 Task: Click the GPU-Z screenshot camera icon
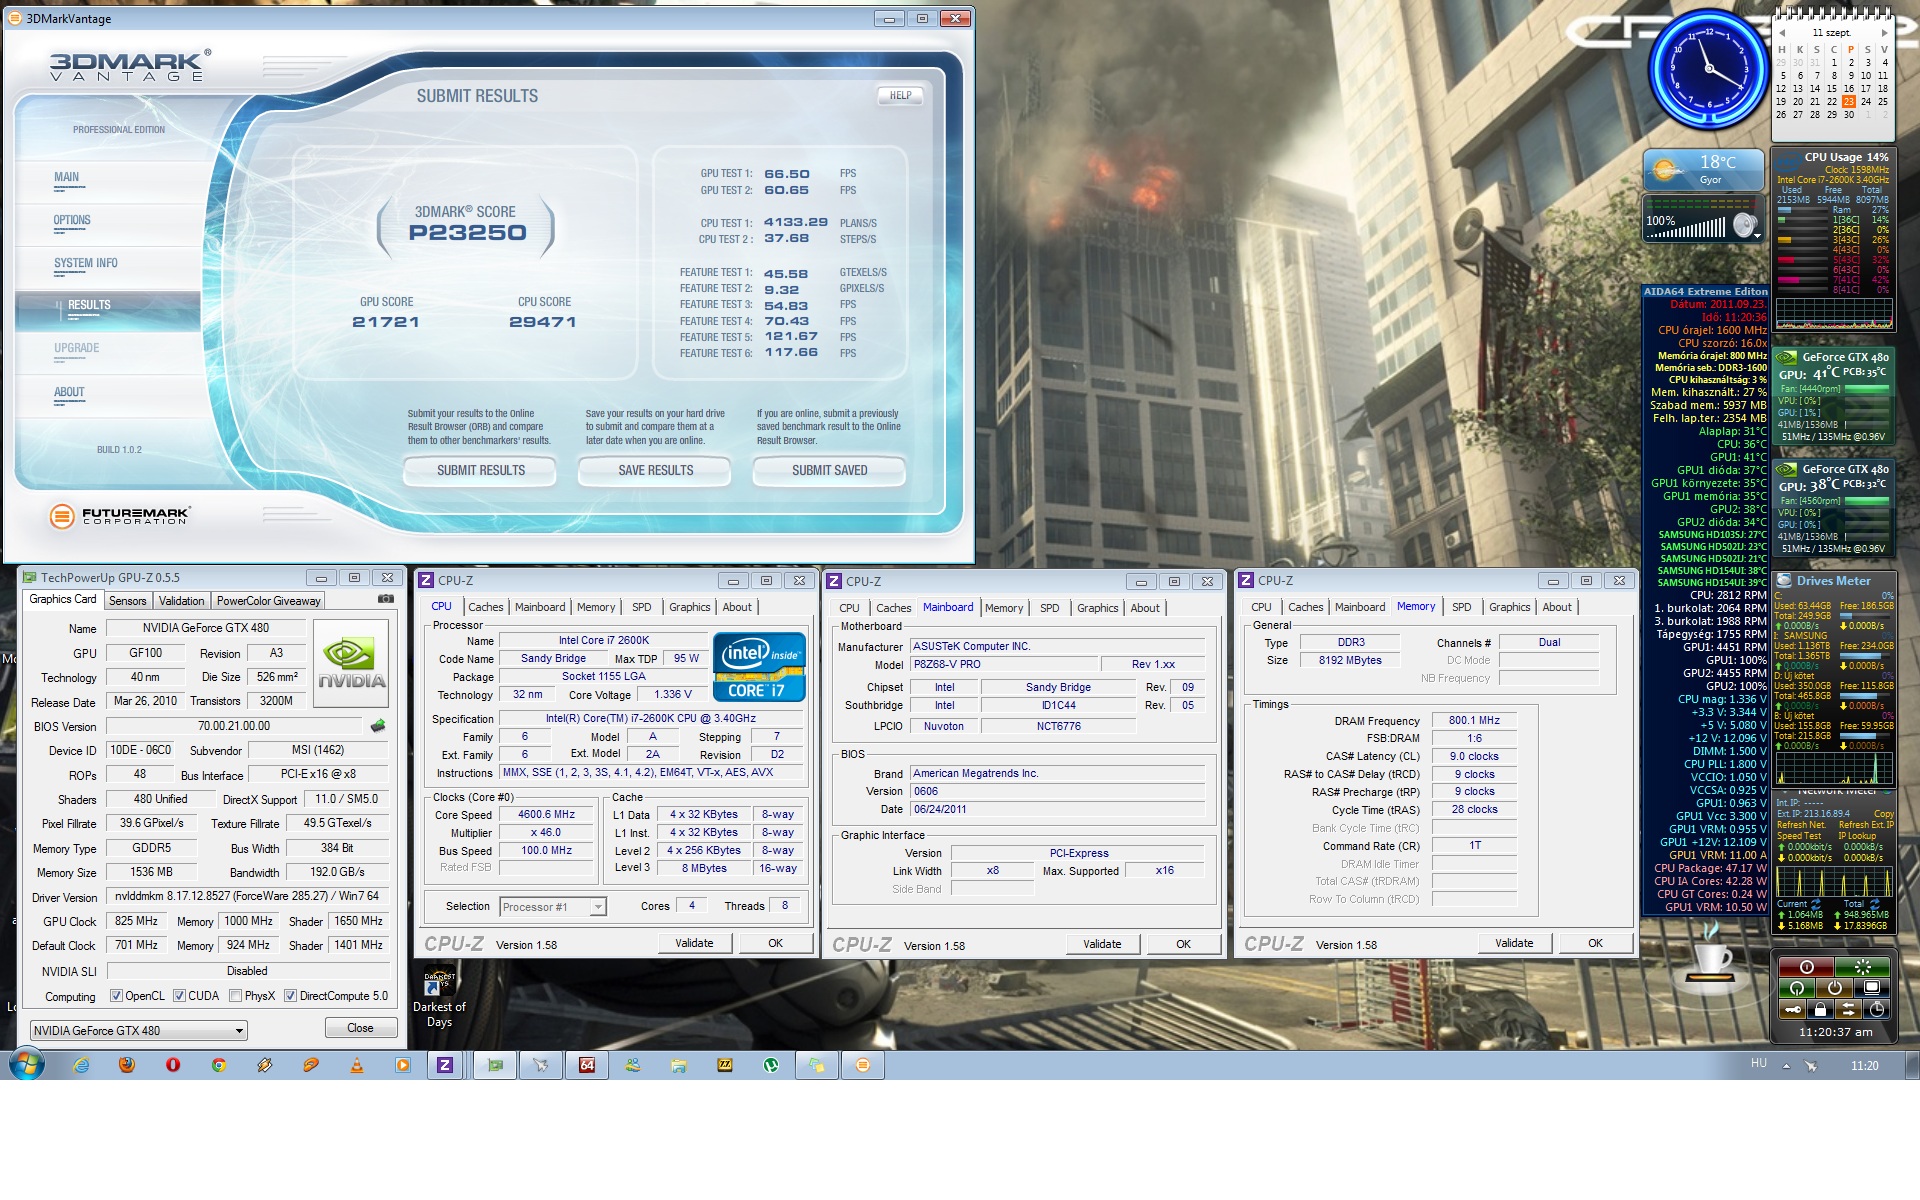385,599
